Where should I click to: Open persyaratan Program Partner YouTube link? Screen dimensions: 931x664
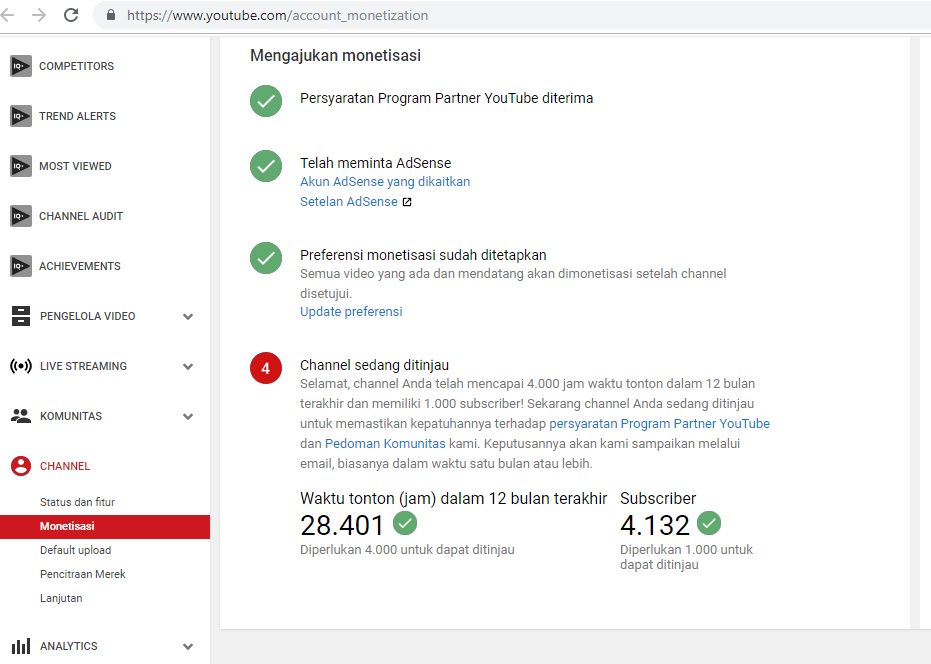click(x=659, y=423)
